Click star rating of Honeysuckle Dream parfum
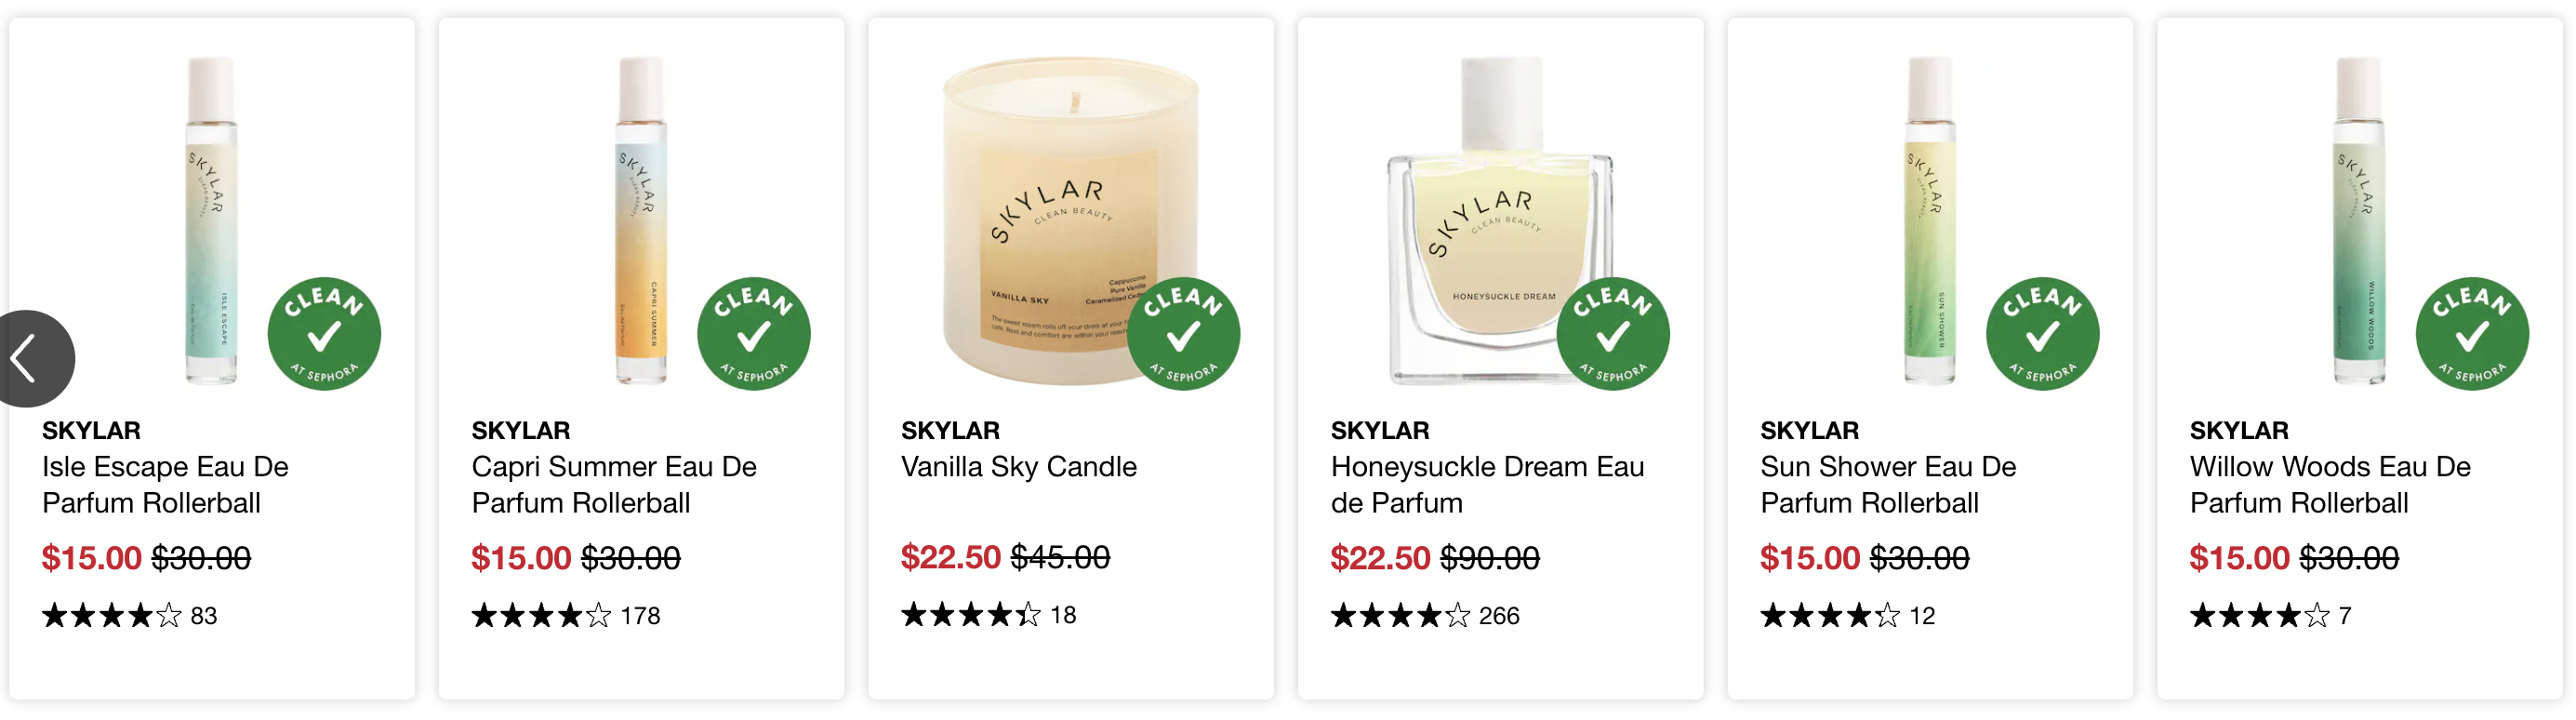This screenshot has width=2576, height=720. tap(1401, 615)
